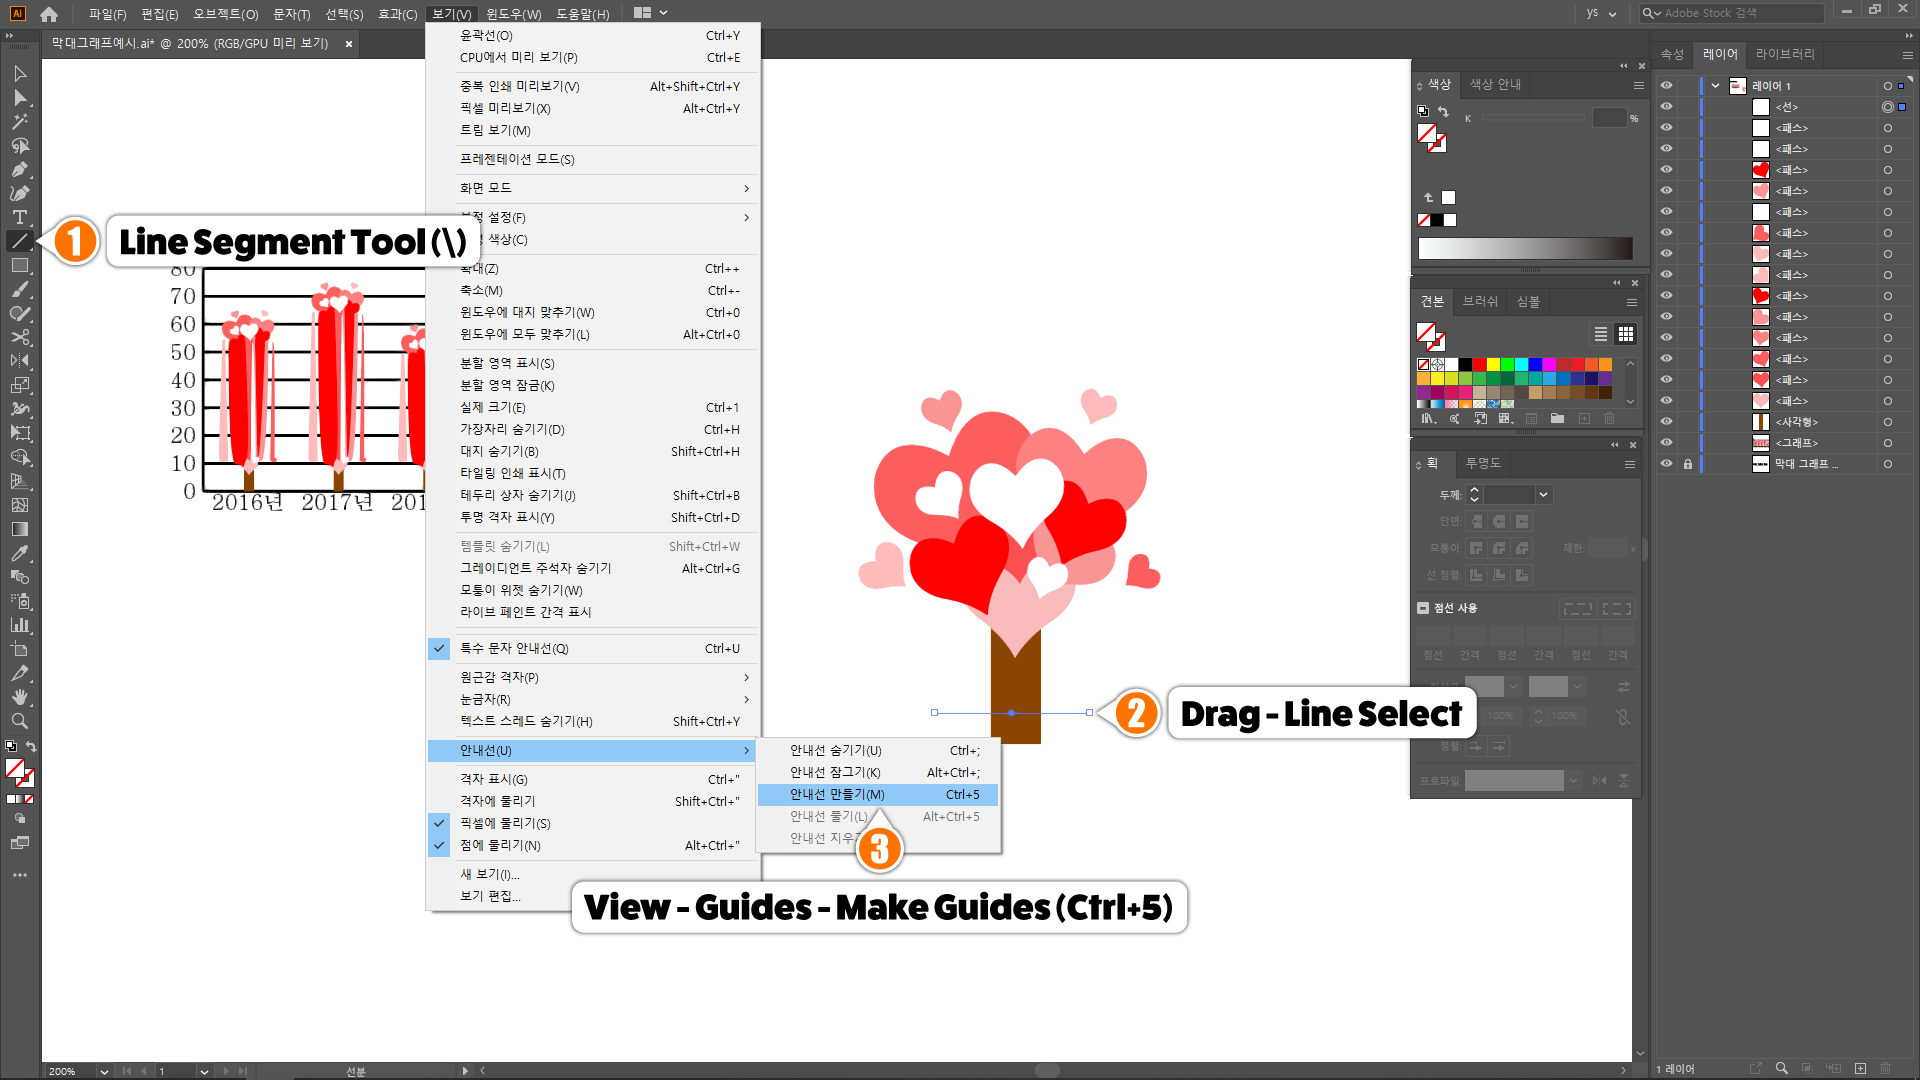Select the Paintbrush tool

click(20, 290)
